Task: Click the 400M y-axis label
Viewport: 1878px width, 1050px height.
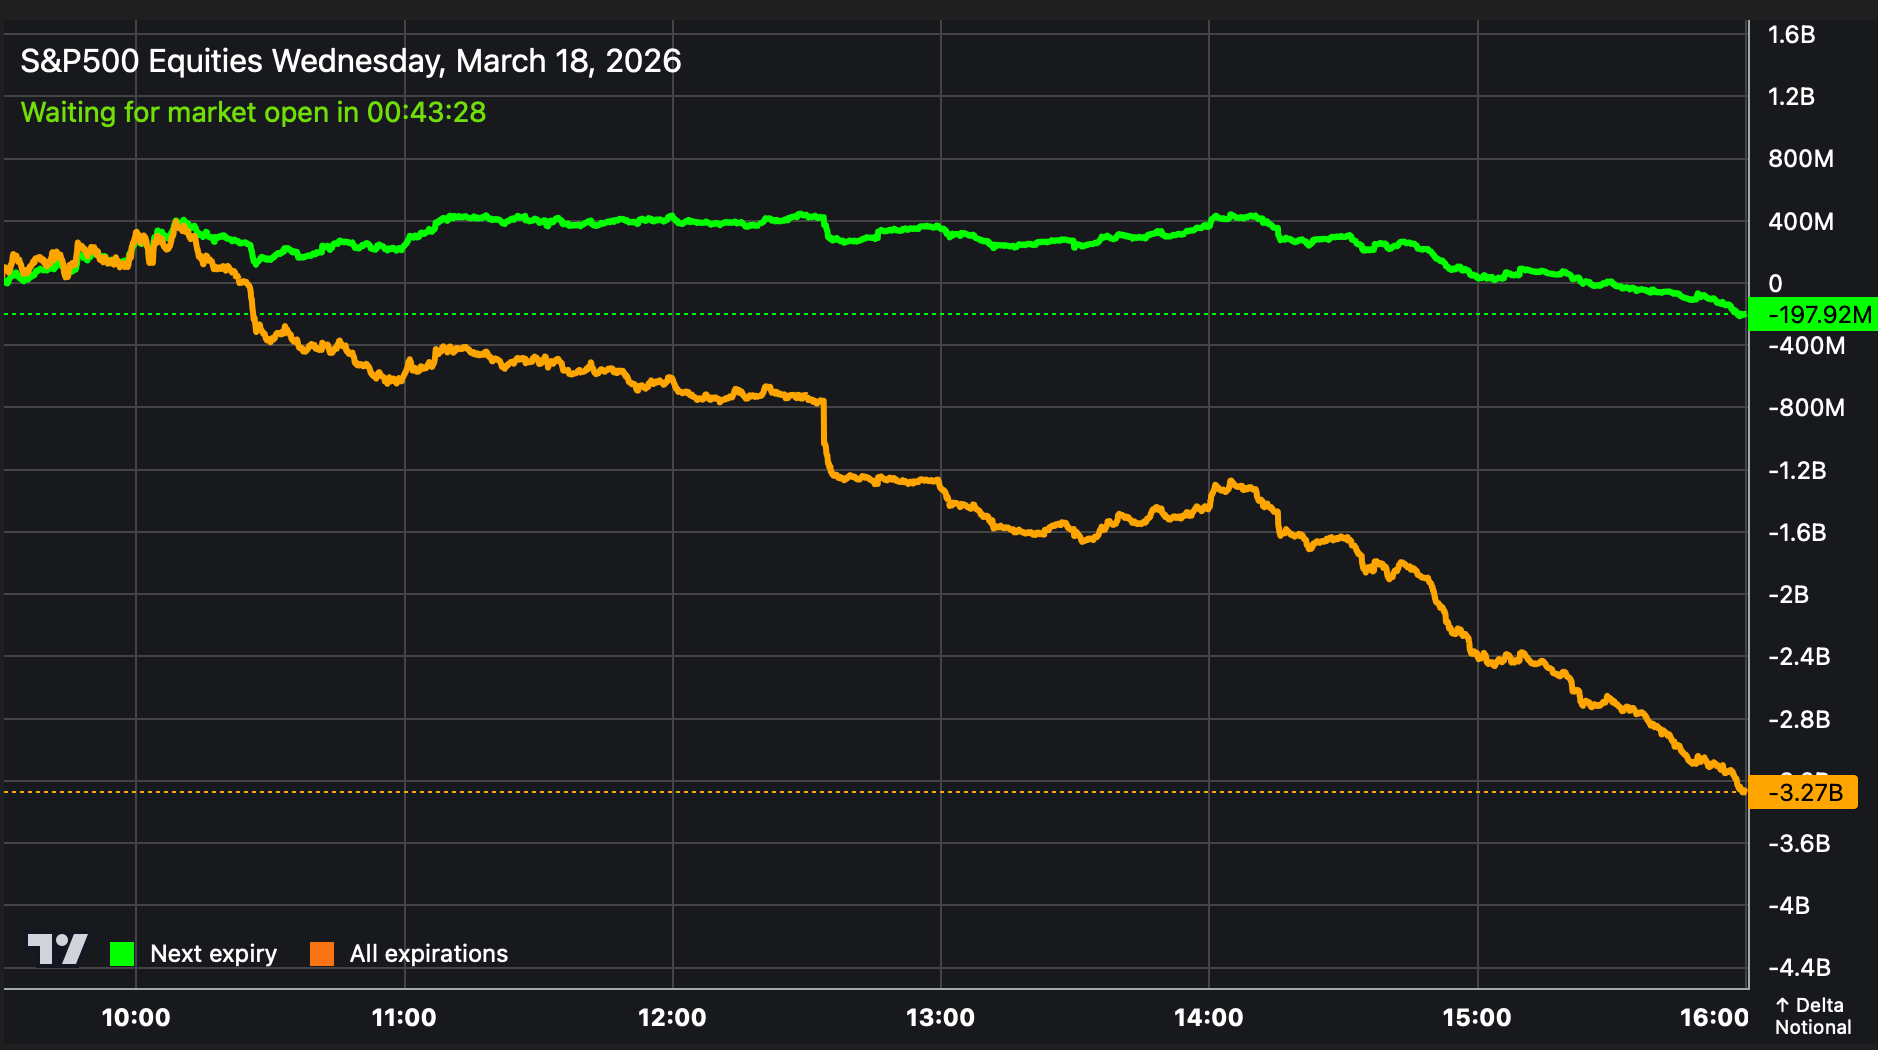Action: tap(1801, 222)
